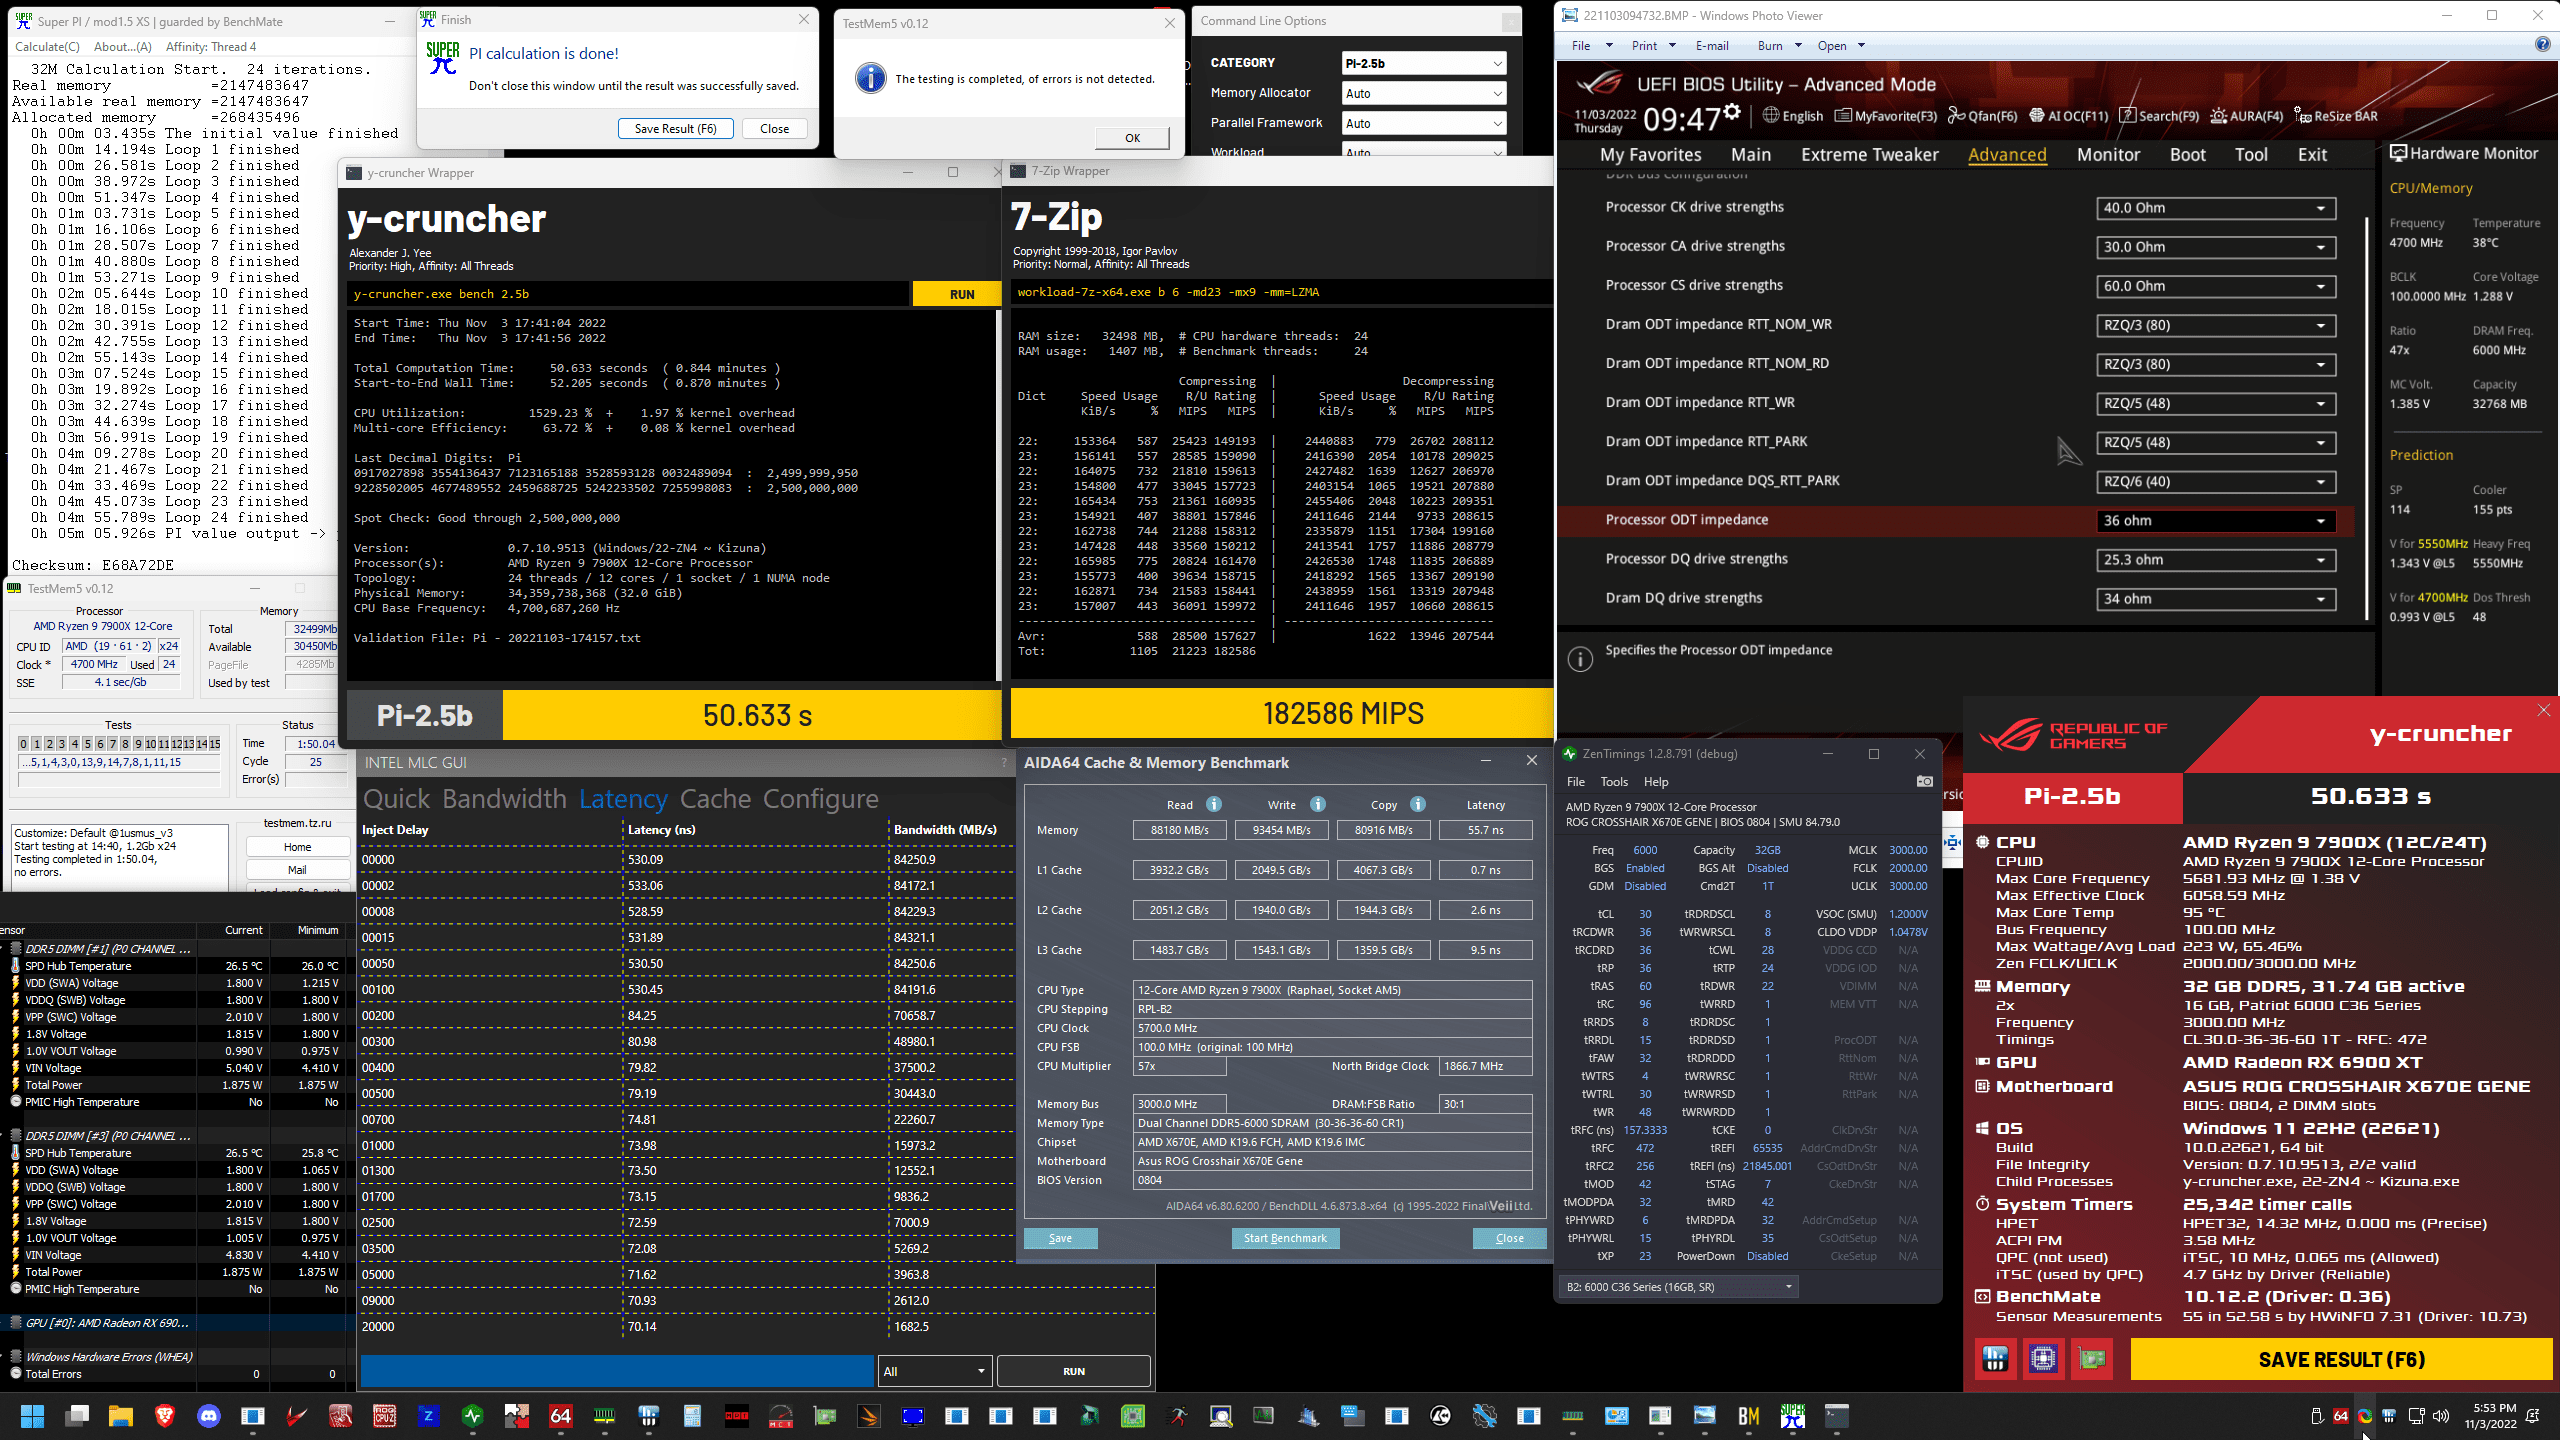Click the first BenchMate result icon button
This screenshot has height=1440, width=2560.
pos(1996,1359)
